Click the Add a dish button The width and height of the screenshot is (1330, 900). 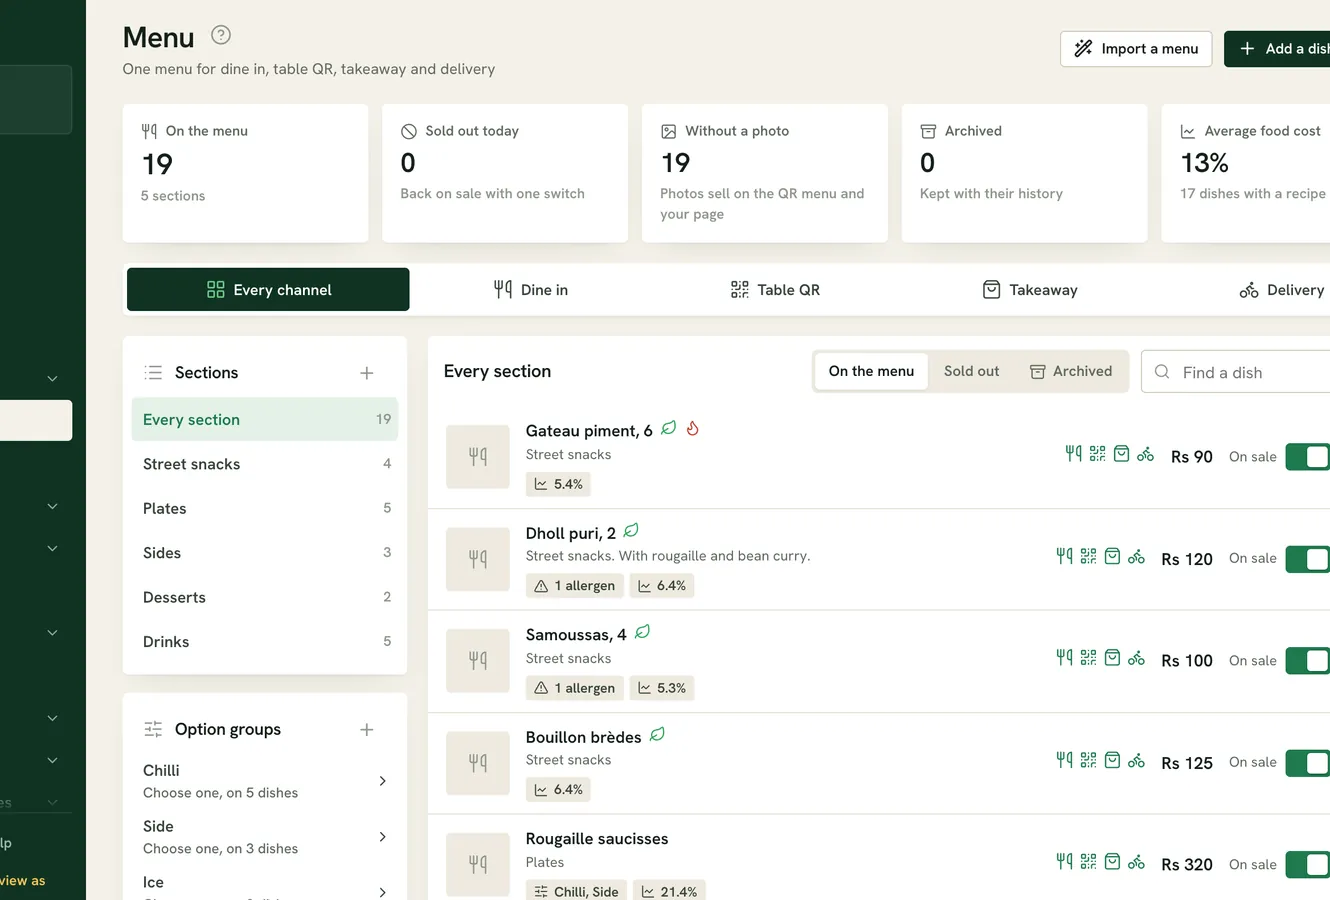click(1277, 49)
